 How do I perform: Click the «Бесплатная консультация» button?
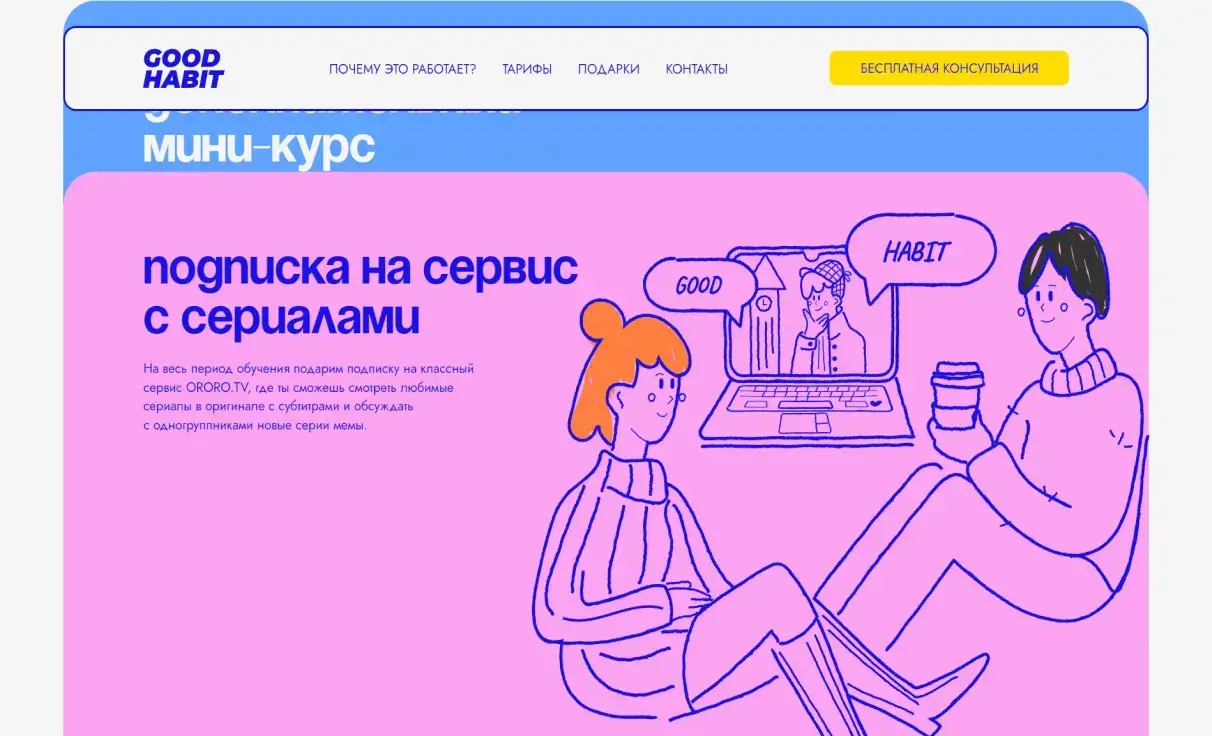pos(948,67)
